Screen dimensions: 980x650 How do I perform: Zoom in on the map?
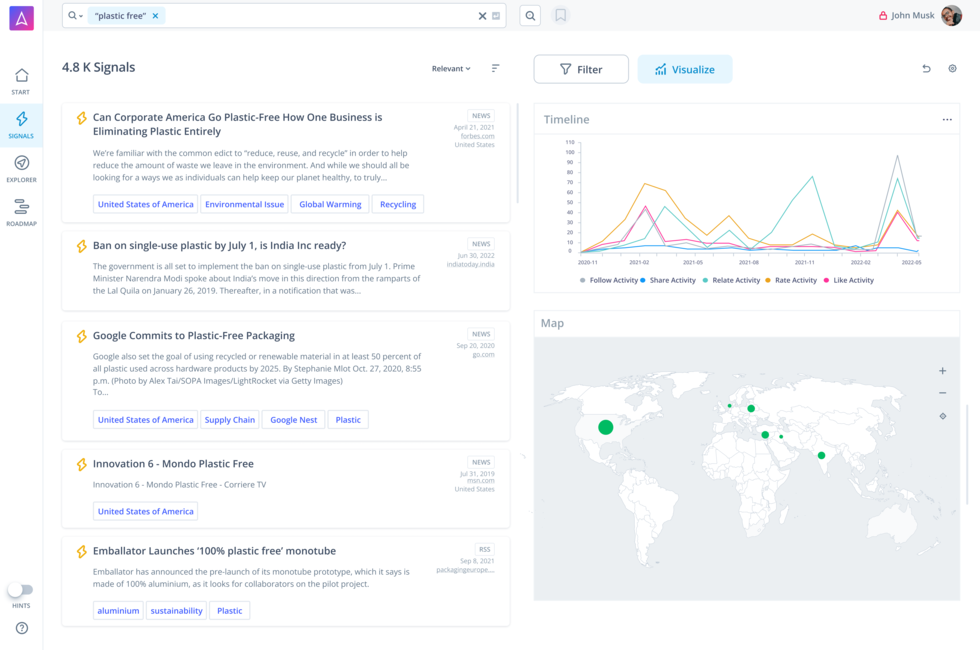pos(942,371)
